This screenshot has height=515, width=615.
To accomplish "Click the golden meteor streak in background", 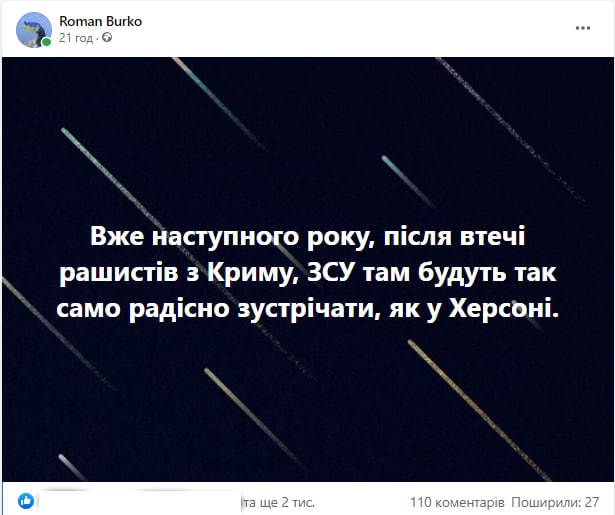I will [x=479, y=409].
